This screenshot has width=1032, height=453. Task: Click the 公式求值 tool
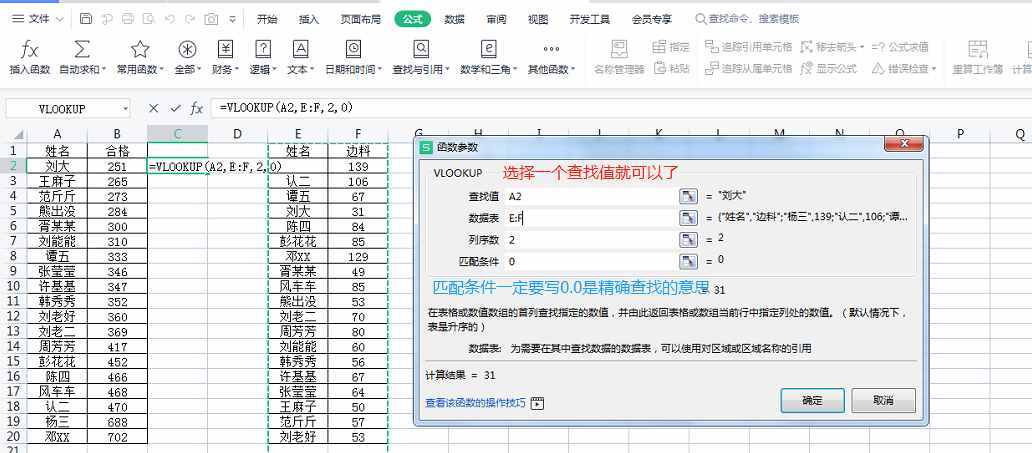pos(899,47)
